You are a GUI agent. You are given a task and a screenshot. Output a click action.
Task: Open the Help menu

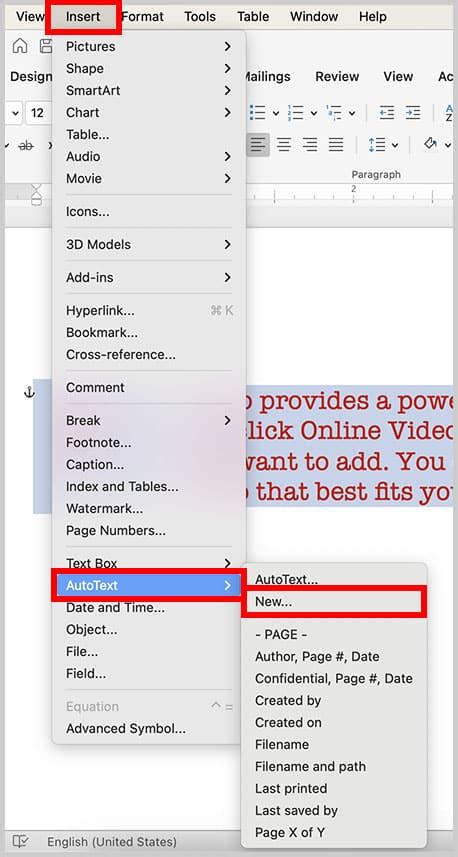373,16
